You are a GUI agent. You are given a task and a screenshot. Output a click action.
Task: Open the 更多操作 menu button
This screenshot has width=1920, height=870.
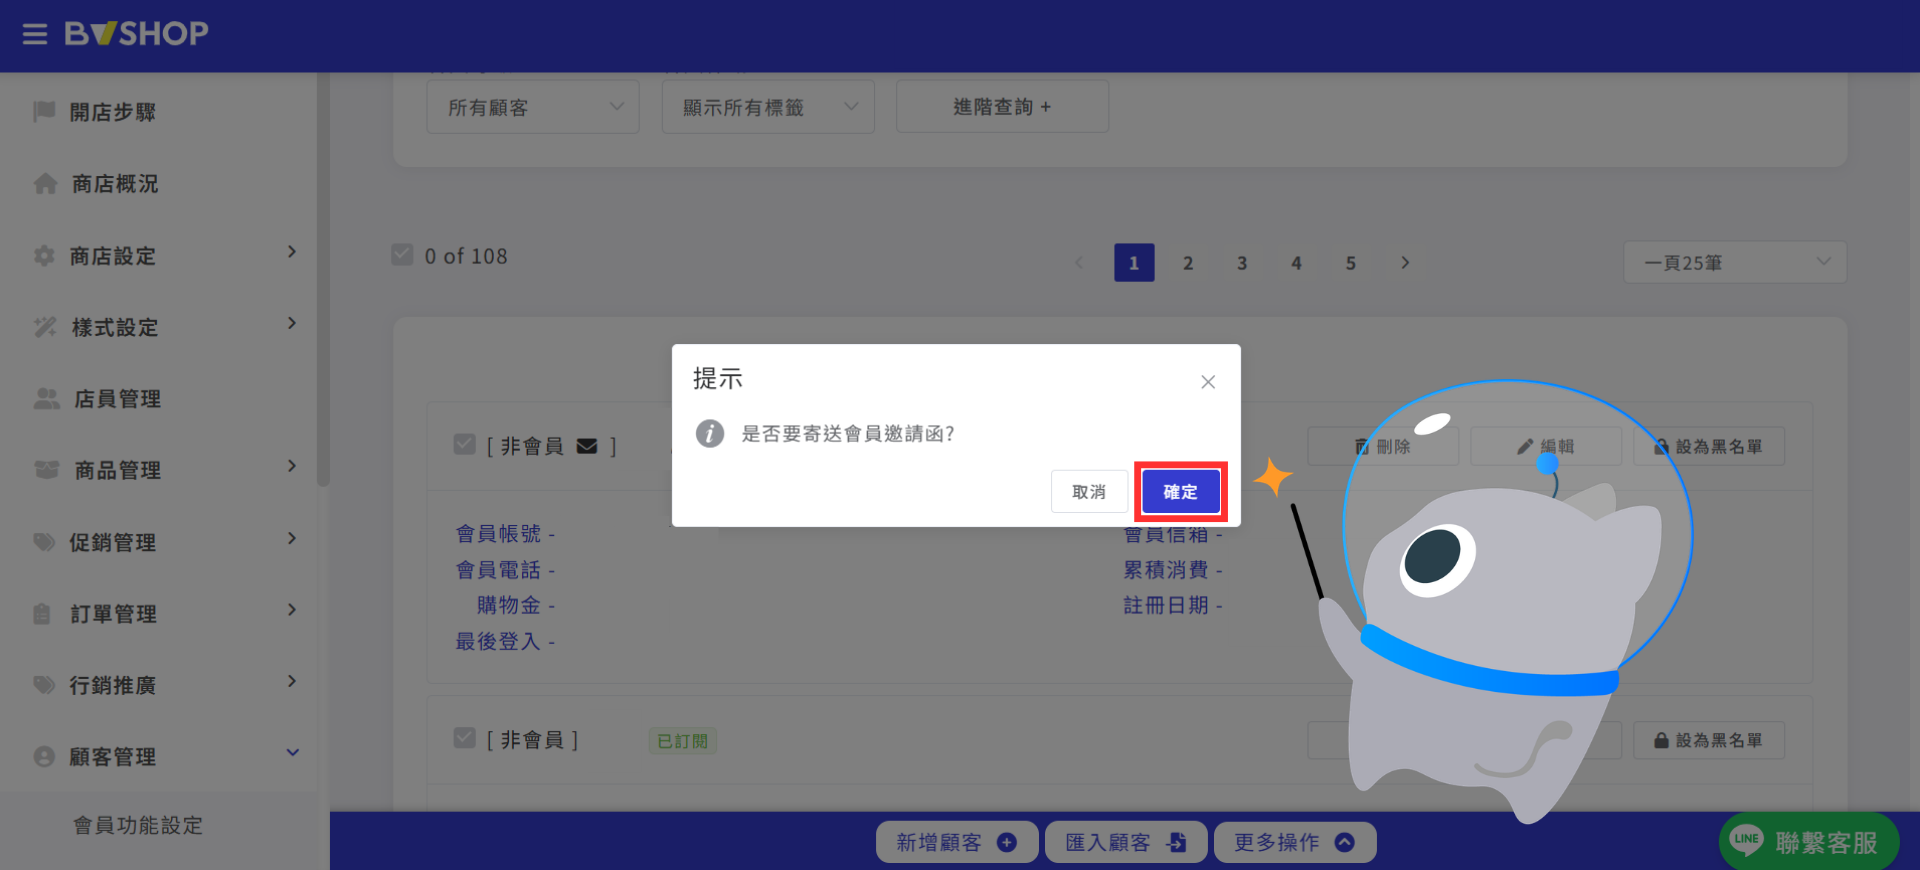[1295, 842]
